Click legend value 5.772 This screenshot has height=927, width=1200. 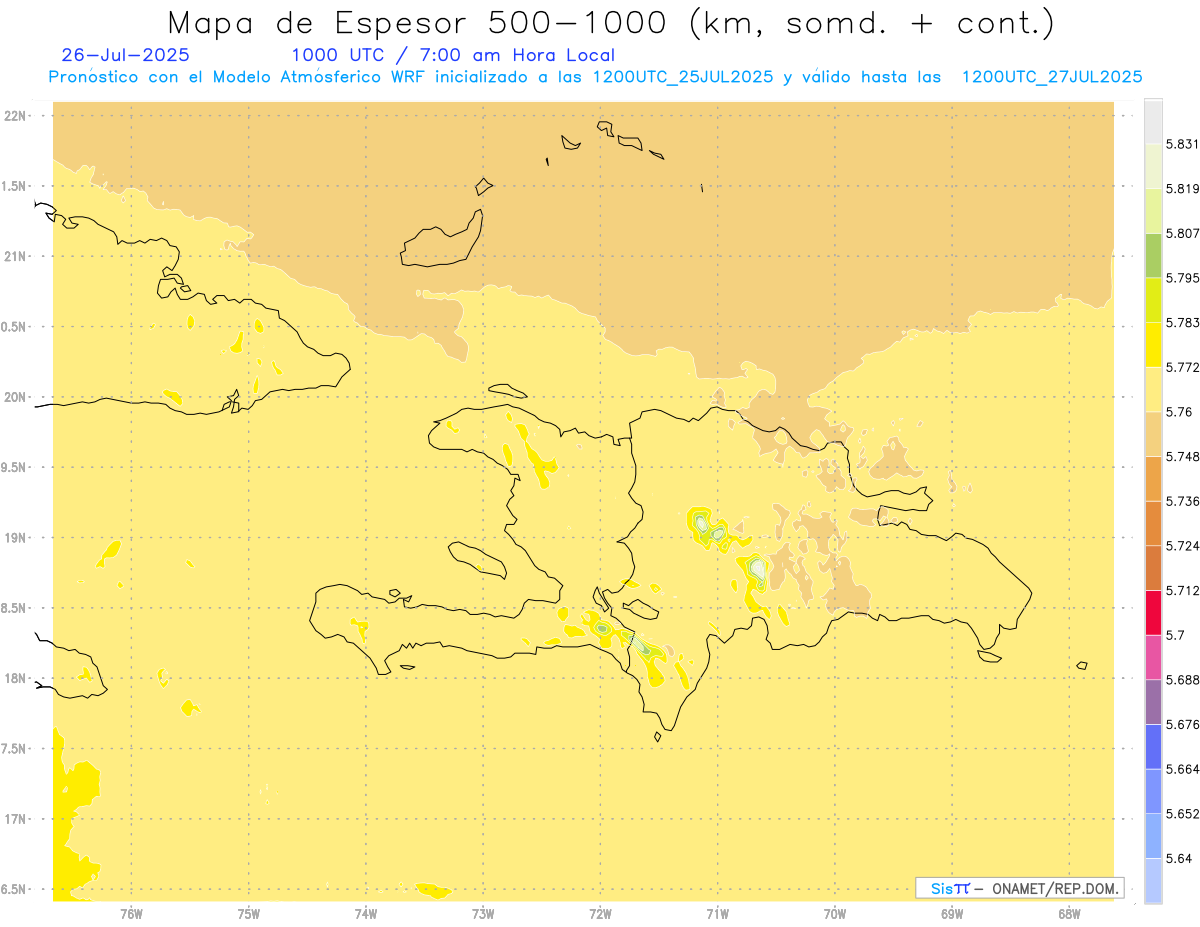(1183, 367)
